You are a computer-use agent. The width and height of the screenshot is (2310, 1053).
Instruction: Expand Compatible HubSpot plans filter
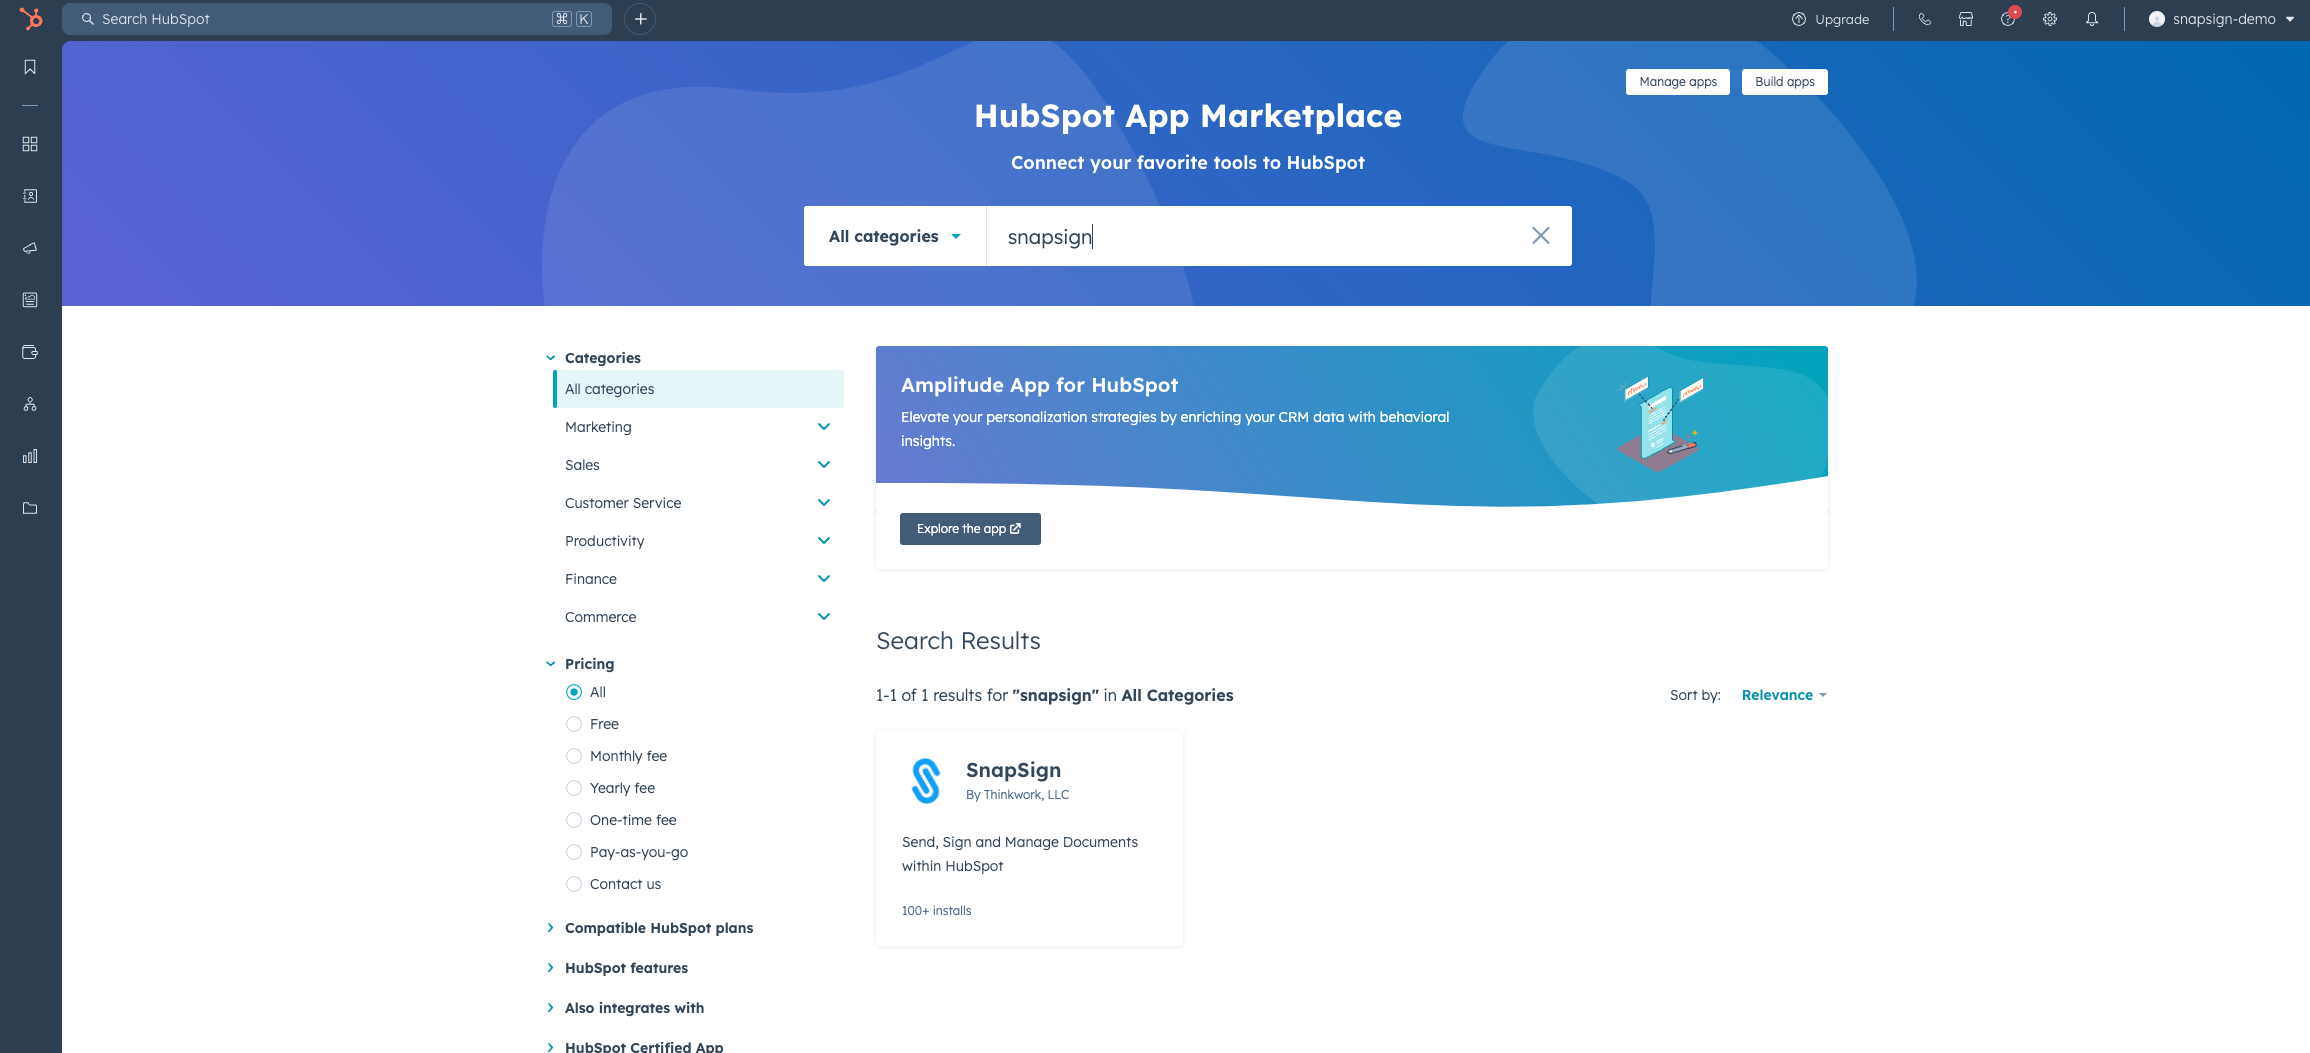click(x=649, y=928)
